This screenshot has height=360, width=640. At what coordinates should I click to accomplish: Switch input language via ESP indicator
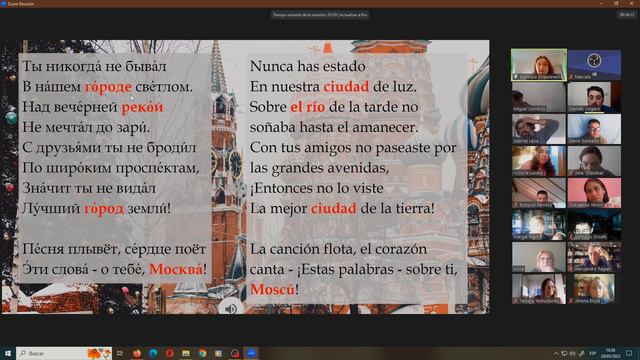593,353
